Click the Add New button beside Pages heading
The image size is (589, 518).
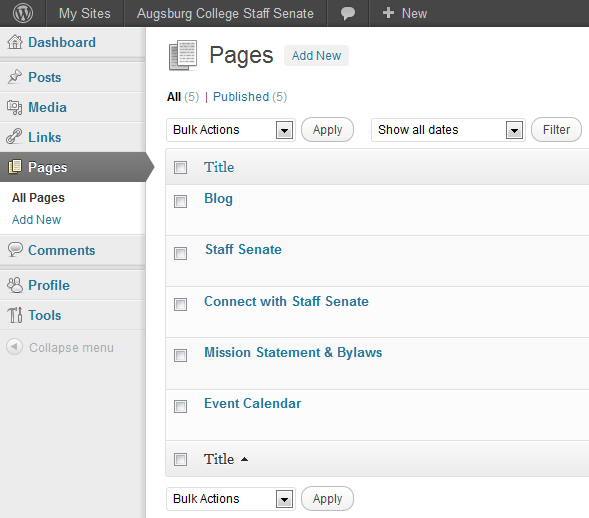tap(316, 56)
